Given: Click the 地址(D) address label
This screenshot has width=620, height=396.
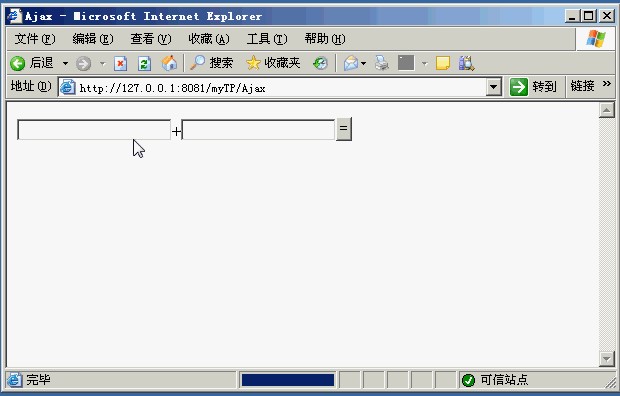Looking at the screenshot, I should click(x=31, y=86).
